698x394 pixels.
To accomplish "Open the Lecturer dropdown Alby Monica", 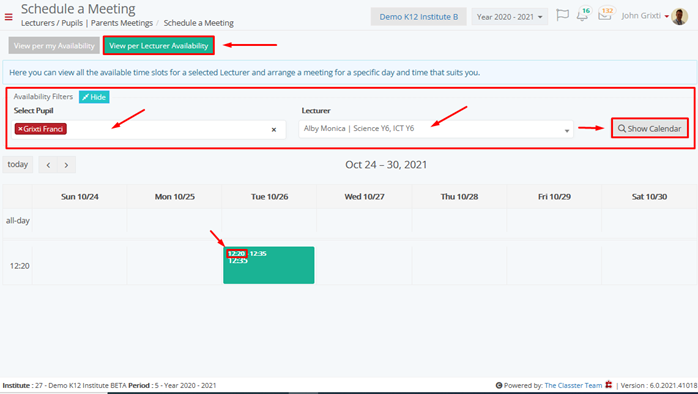I will click(436, 129).
